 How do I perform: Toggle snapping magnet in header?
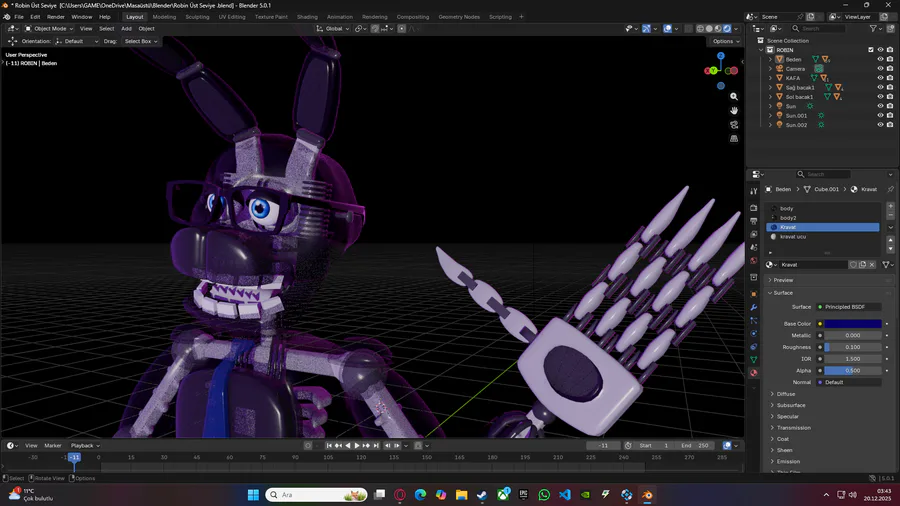coord(375,28)
